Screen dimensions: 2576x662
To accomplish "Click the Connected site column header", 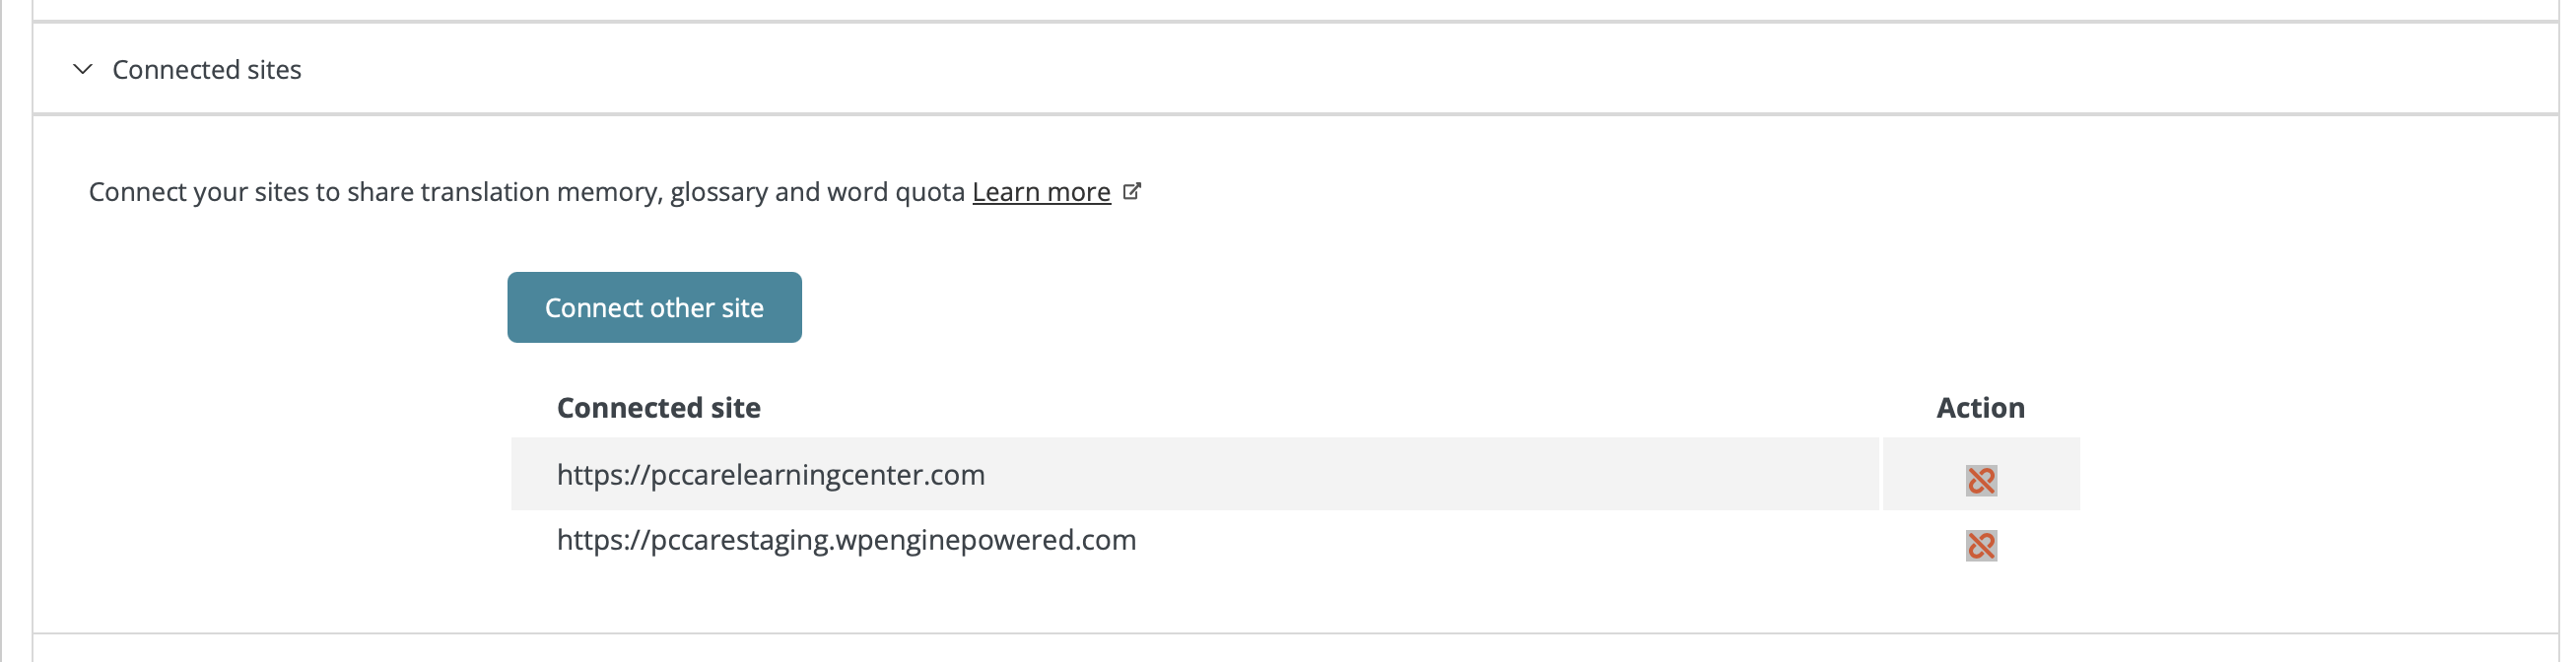I will [x=658, y=408].
